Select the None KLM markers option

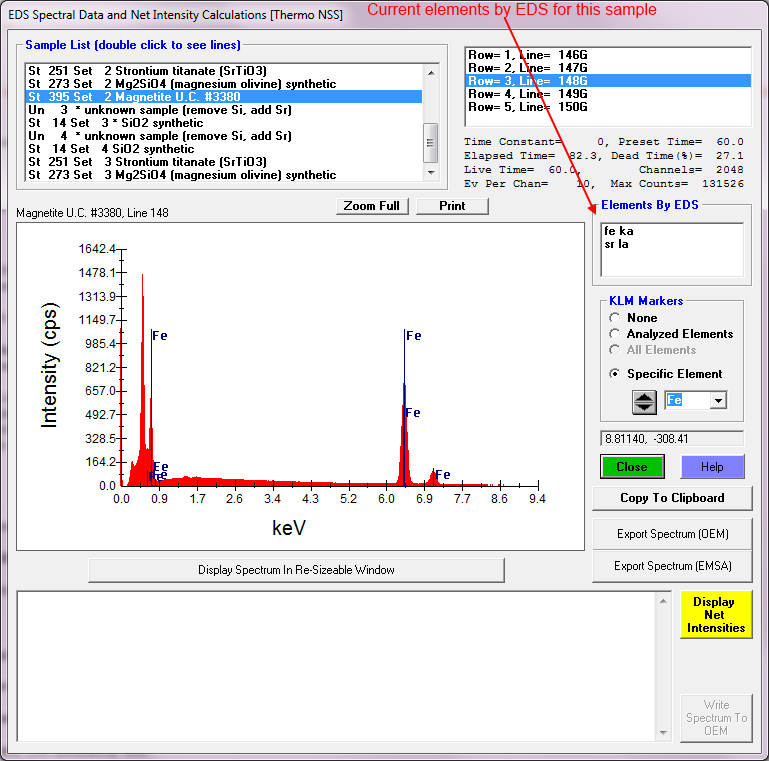tap(615, 318)
